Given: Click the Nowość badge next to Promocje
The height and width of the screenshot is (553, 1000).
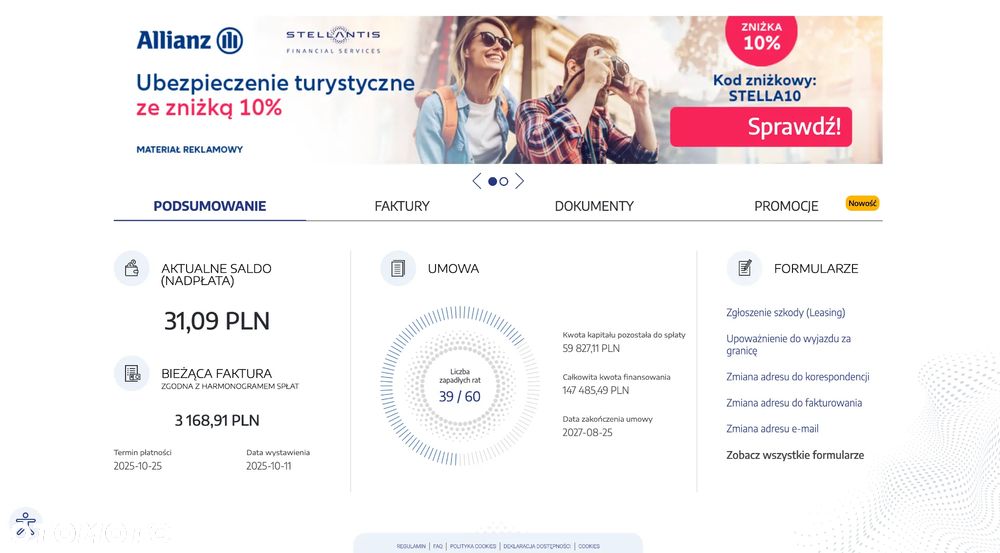Looking at the screenshot, I should tap(862, 203).
